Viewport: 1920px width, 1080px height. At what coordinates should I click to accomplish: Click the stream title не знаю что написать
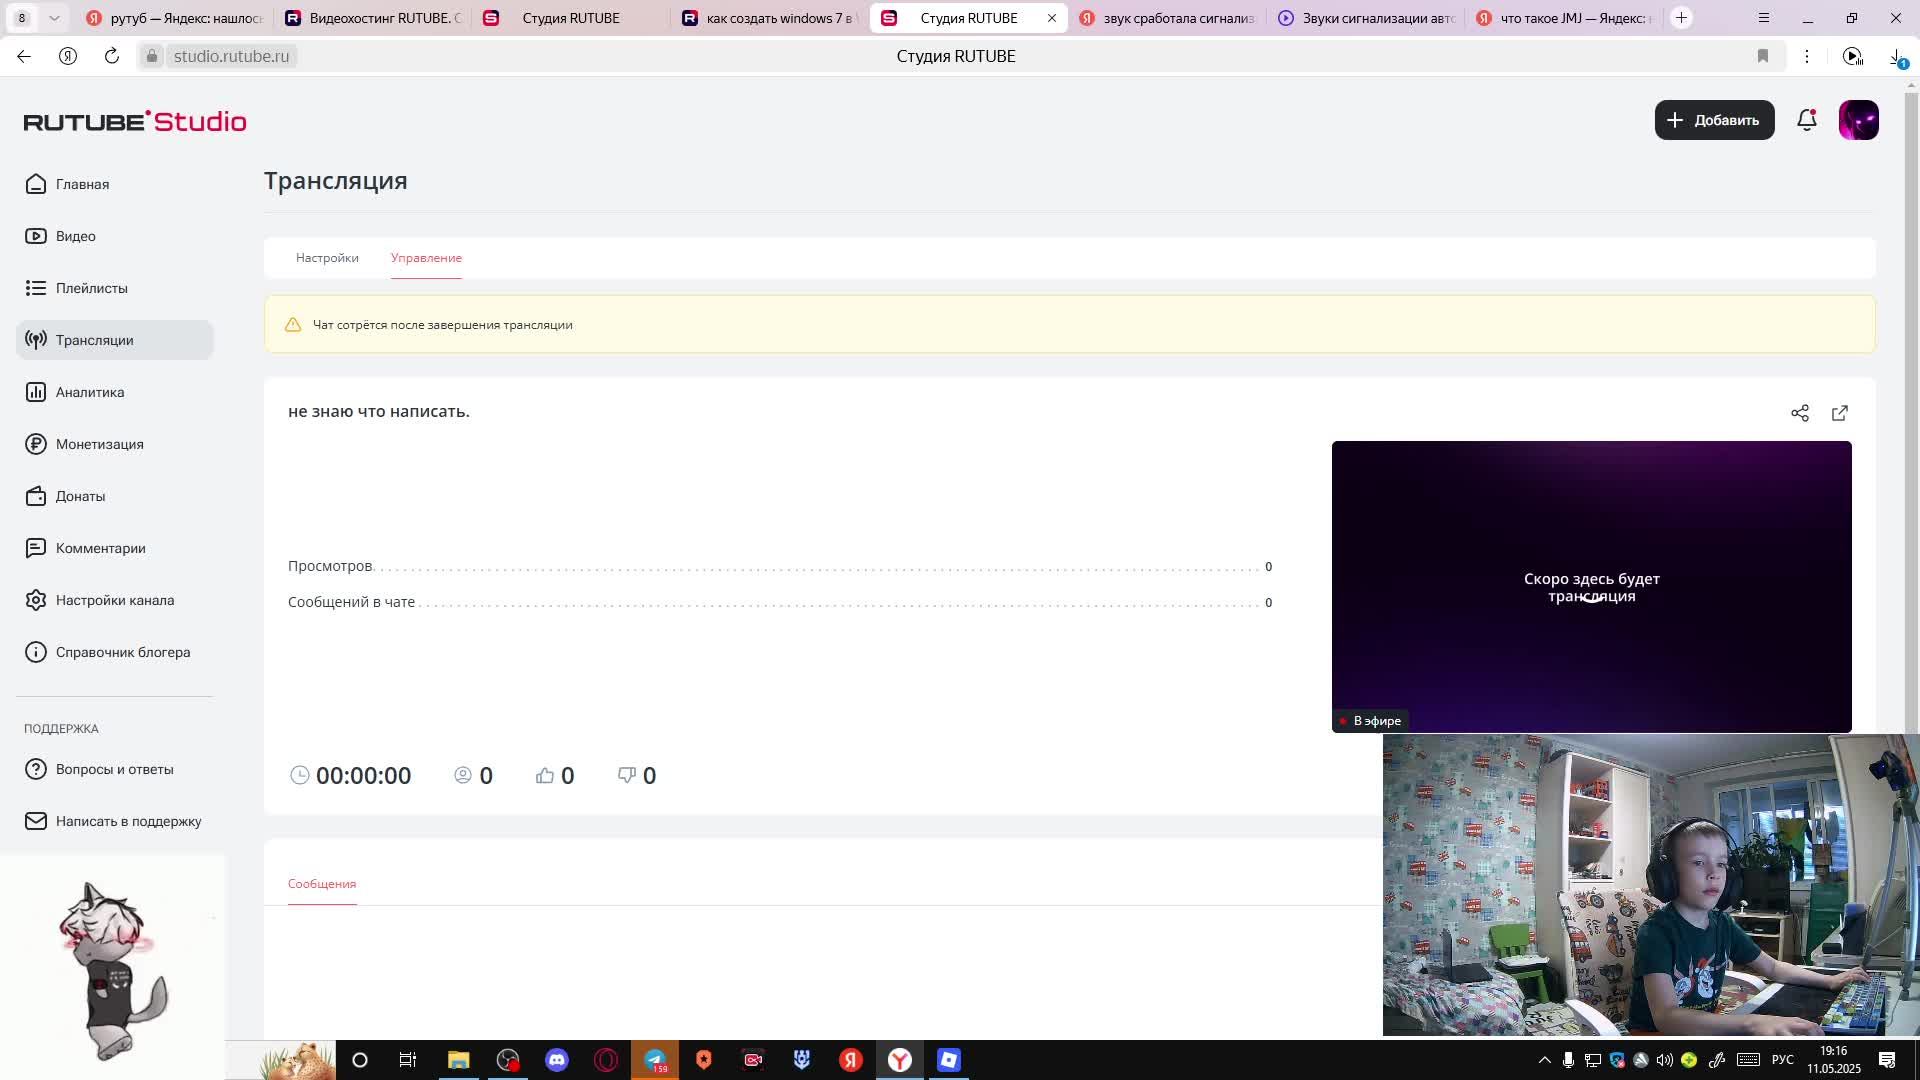tap(379, 411)
